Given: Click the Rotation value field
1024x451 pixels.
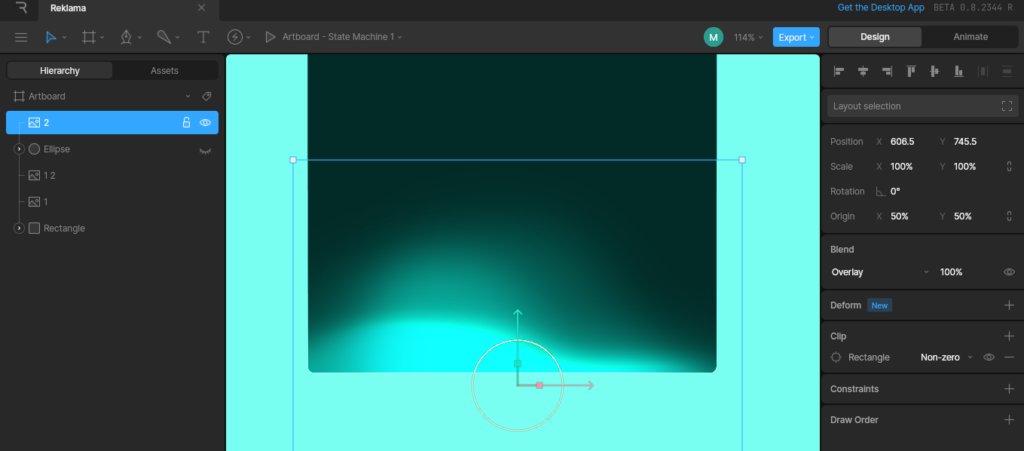Looking at the screenshot, I should coord(895,191).
